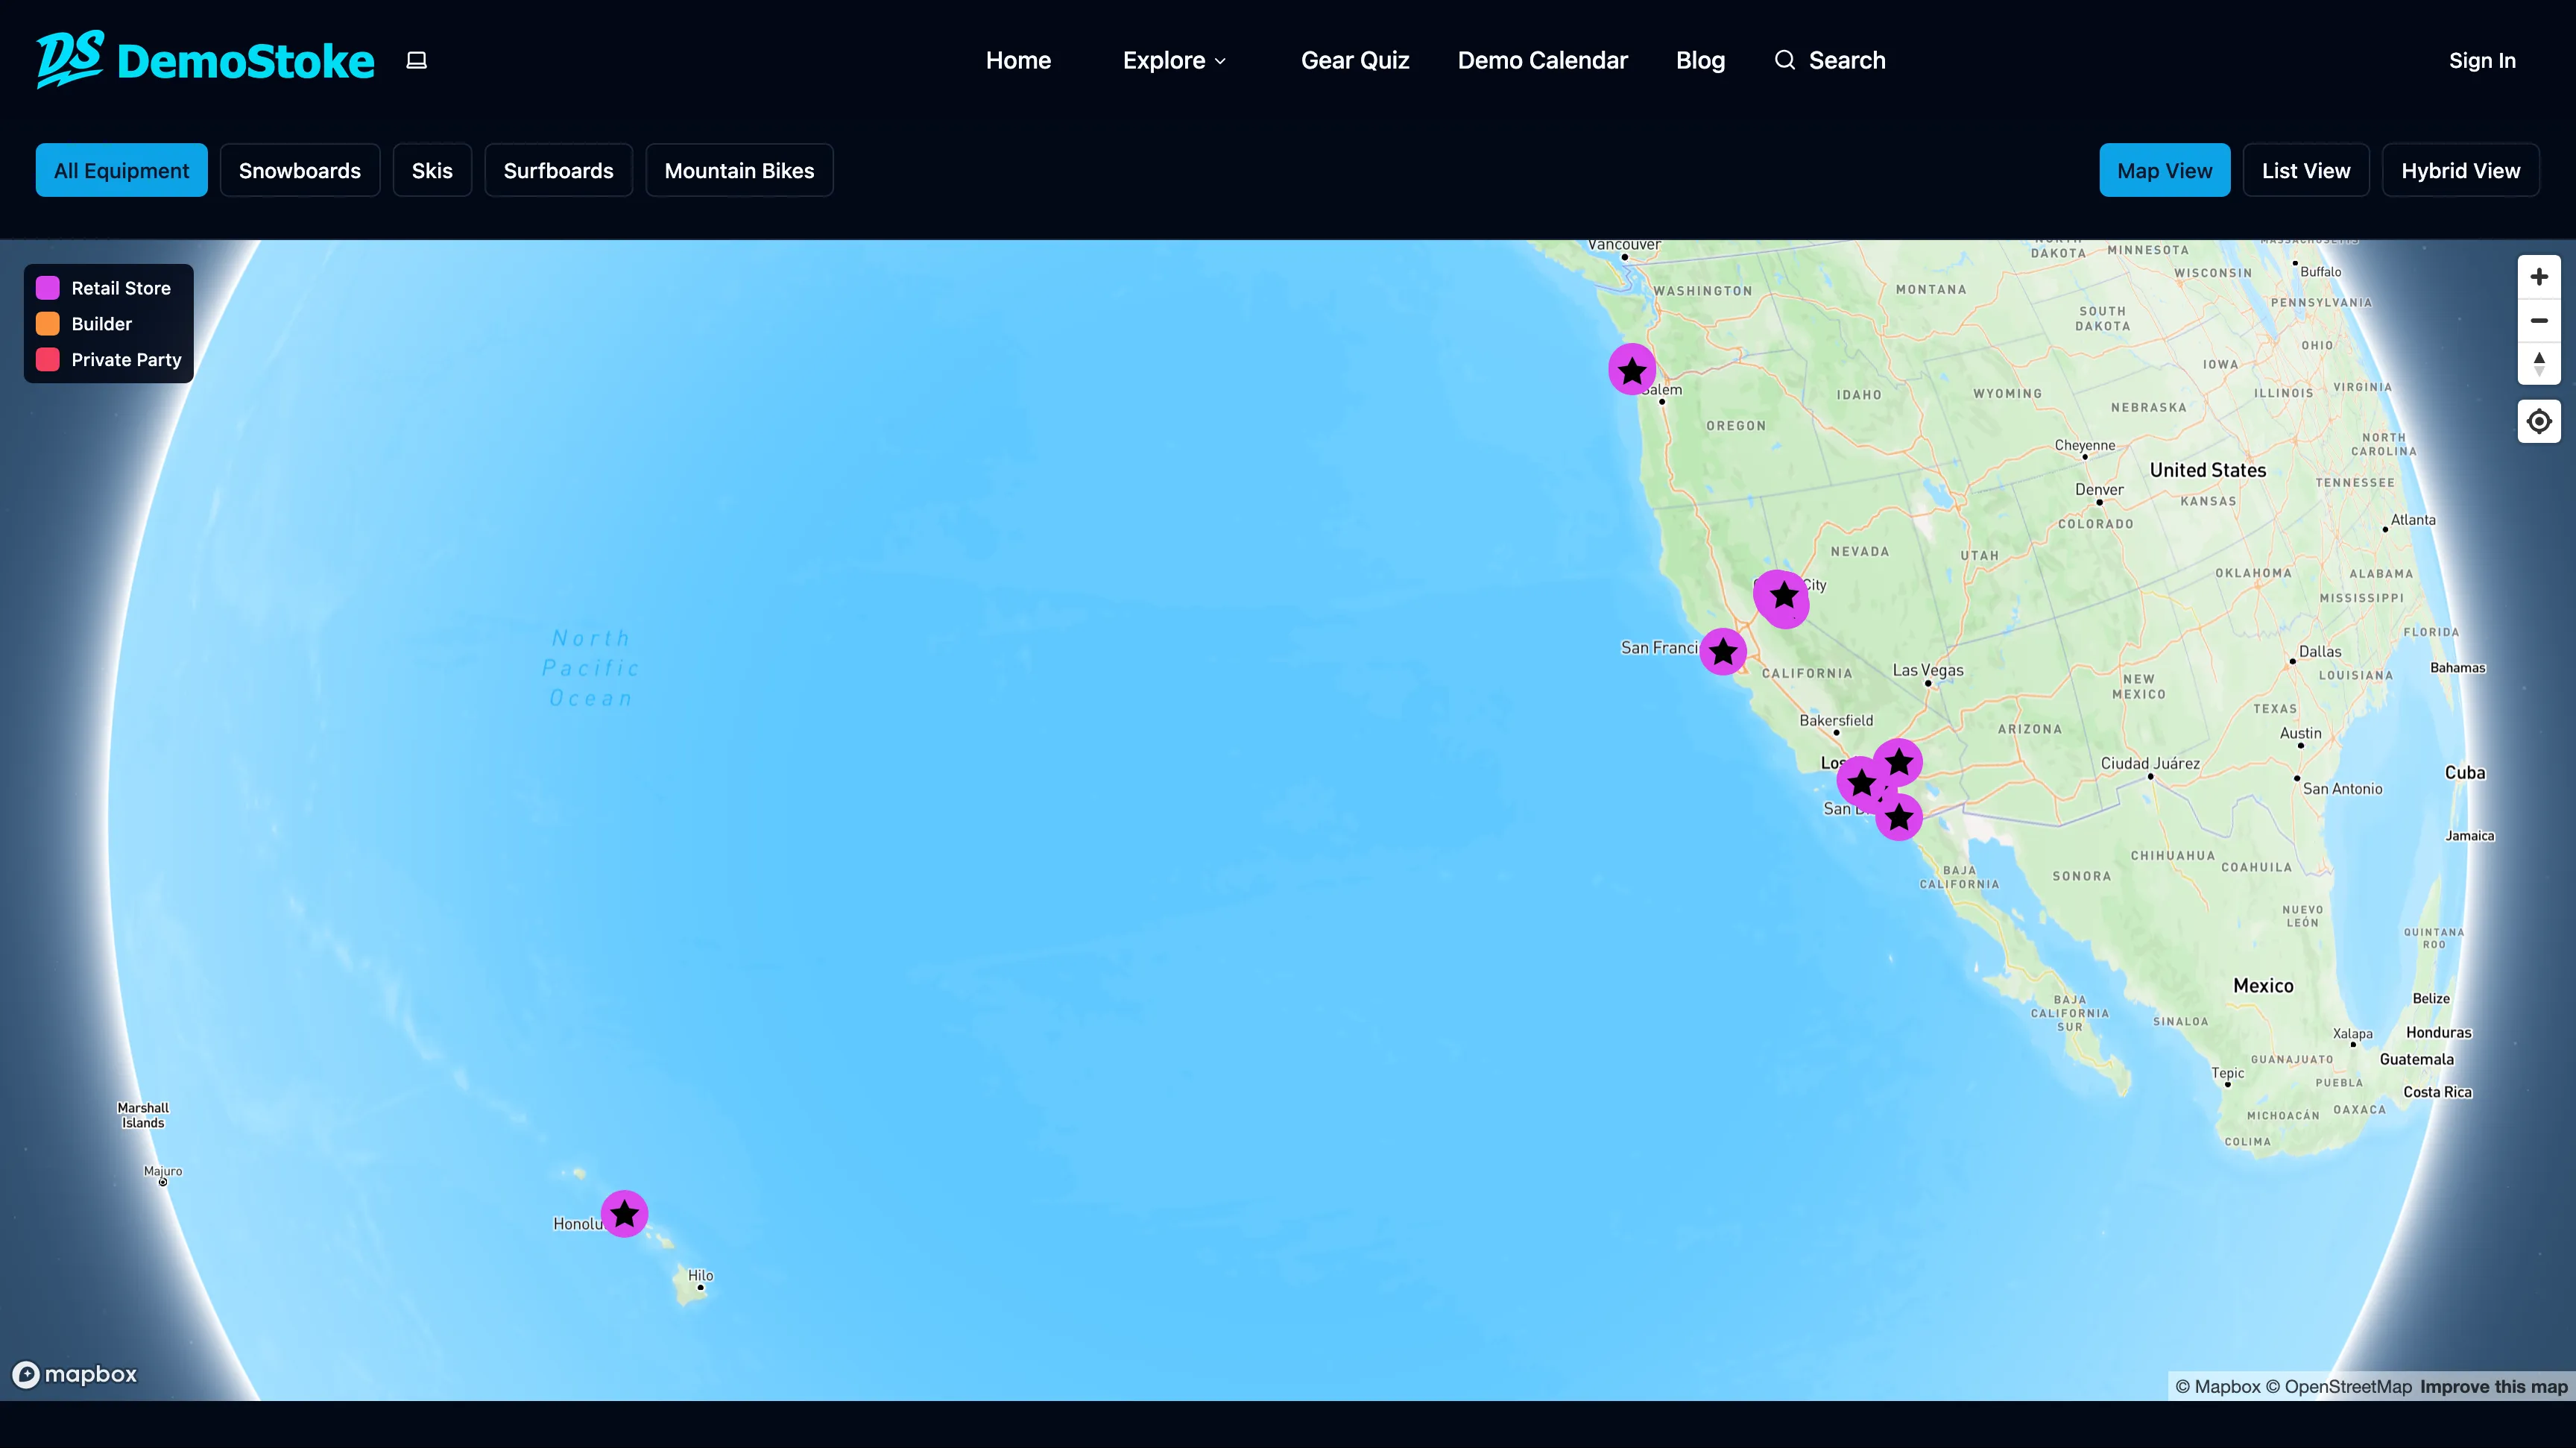This screenshot has height=1448, width=2576.
Task: Reset map bearing with compass icon
Action: tap(2538, 364)
